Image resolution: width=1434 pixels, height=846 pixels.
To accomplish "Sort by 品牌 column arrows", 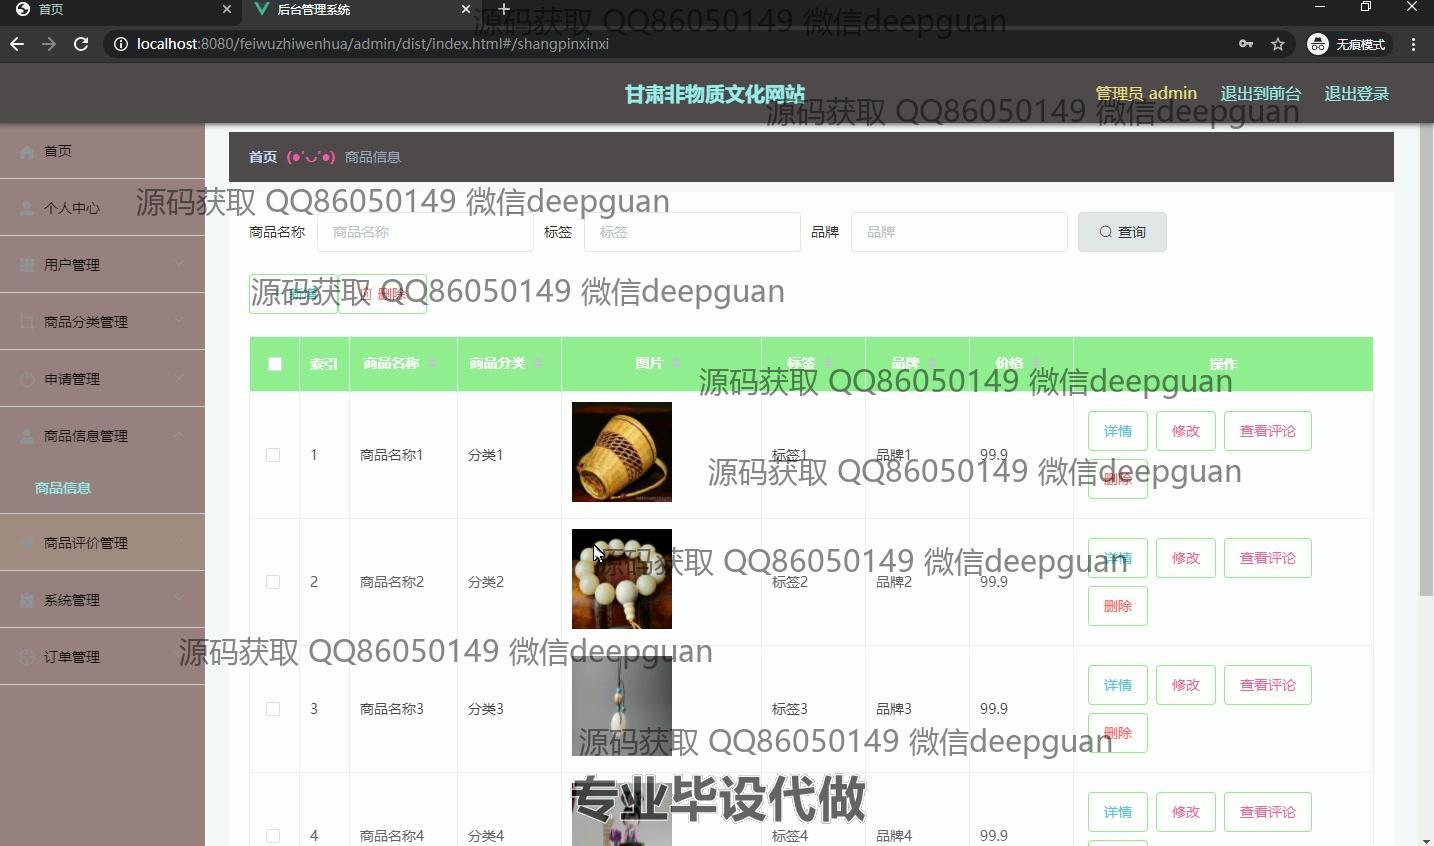I will click(x=932, y=363).
